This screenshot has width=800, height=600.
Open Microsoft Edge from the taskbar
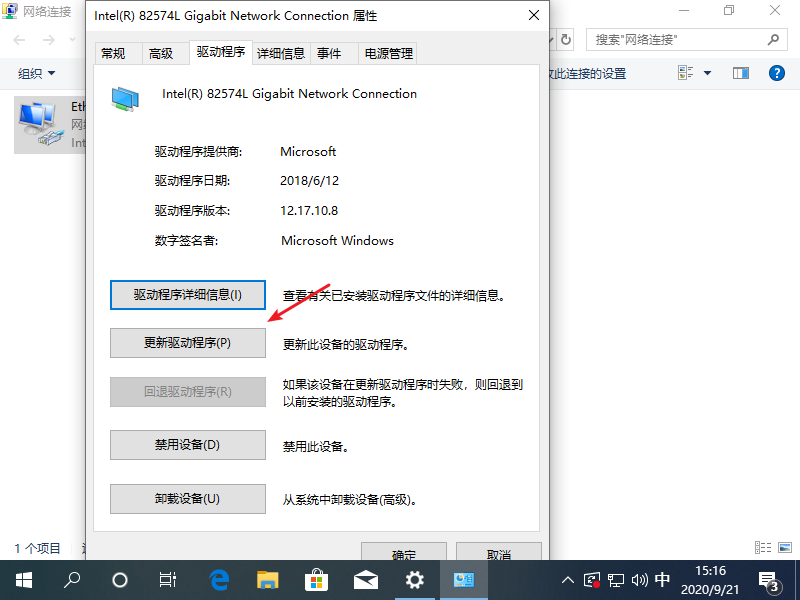pyautogui.click(x=219, y=579)
